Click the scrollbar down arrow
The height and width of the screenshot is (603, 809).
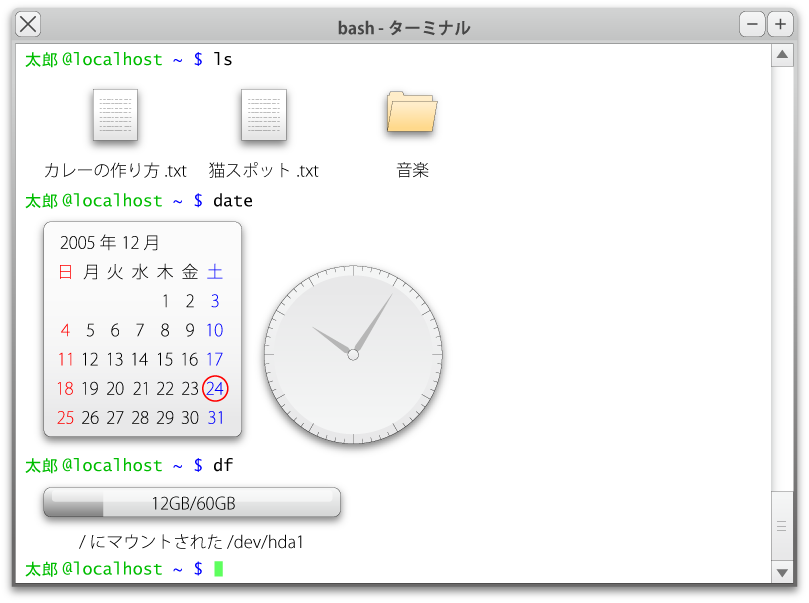783,572
